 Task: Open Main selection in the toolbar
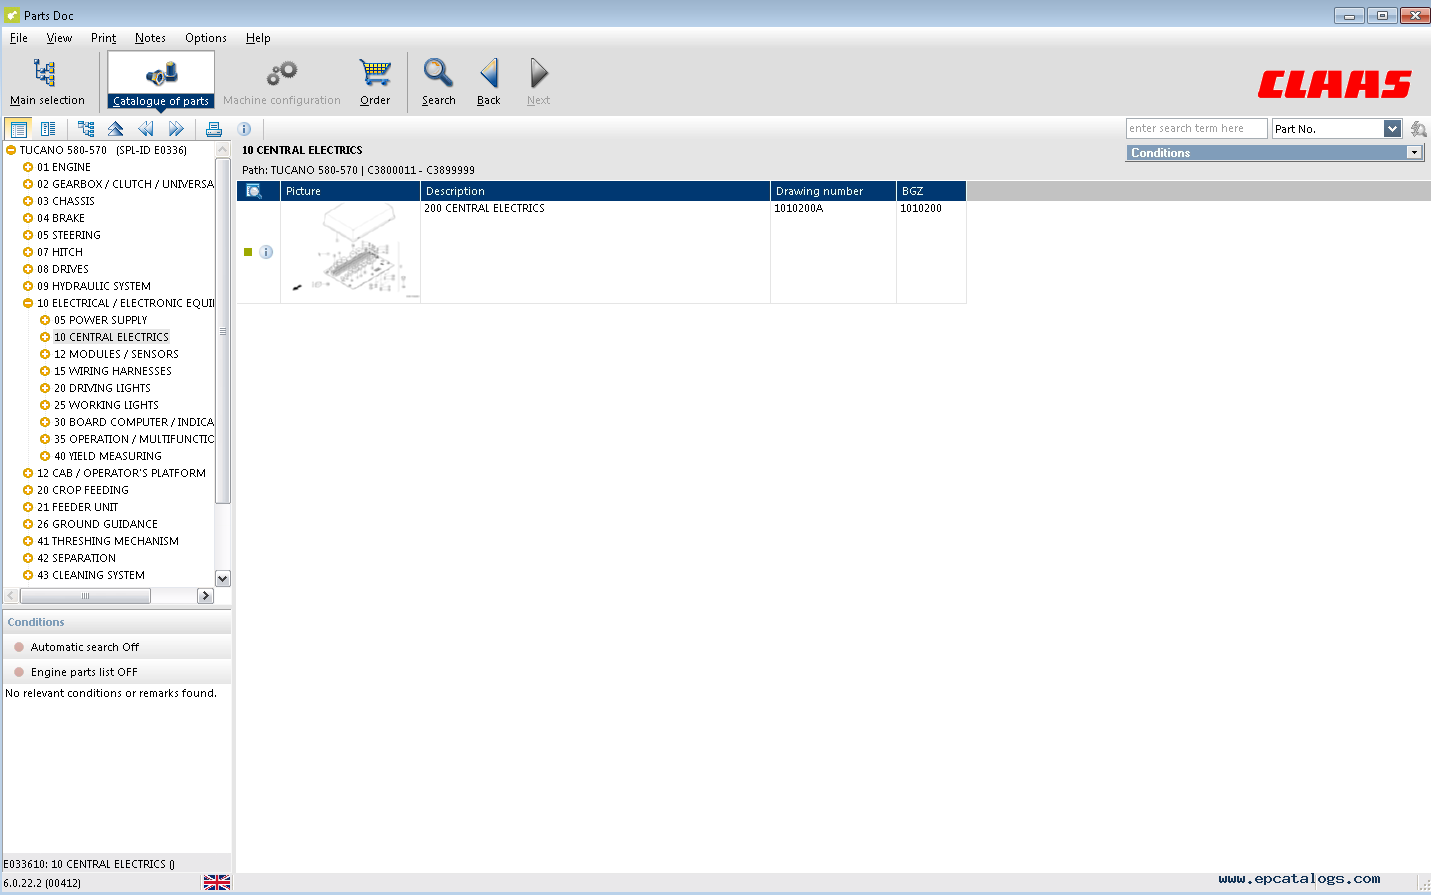point(46,80)
